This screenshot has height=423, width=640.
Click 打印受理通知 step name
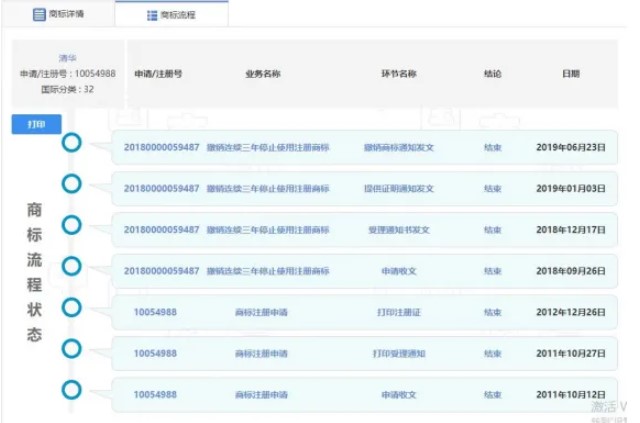[x=399, y=354]
